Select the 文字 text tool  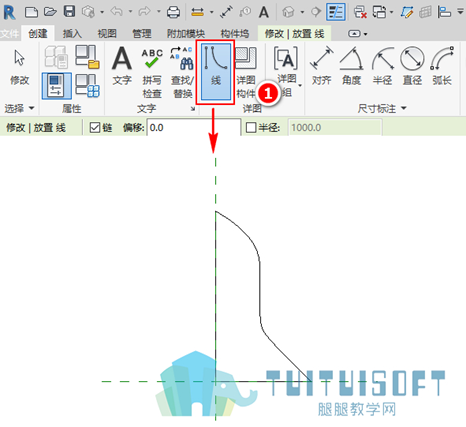122,66
